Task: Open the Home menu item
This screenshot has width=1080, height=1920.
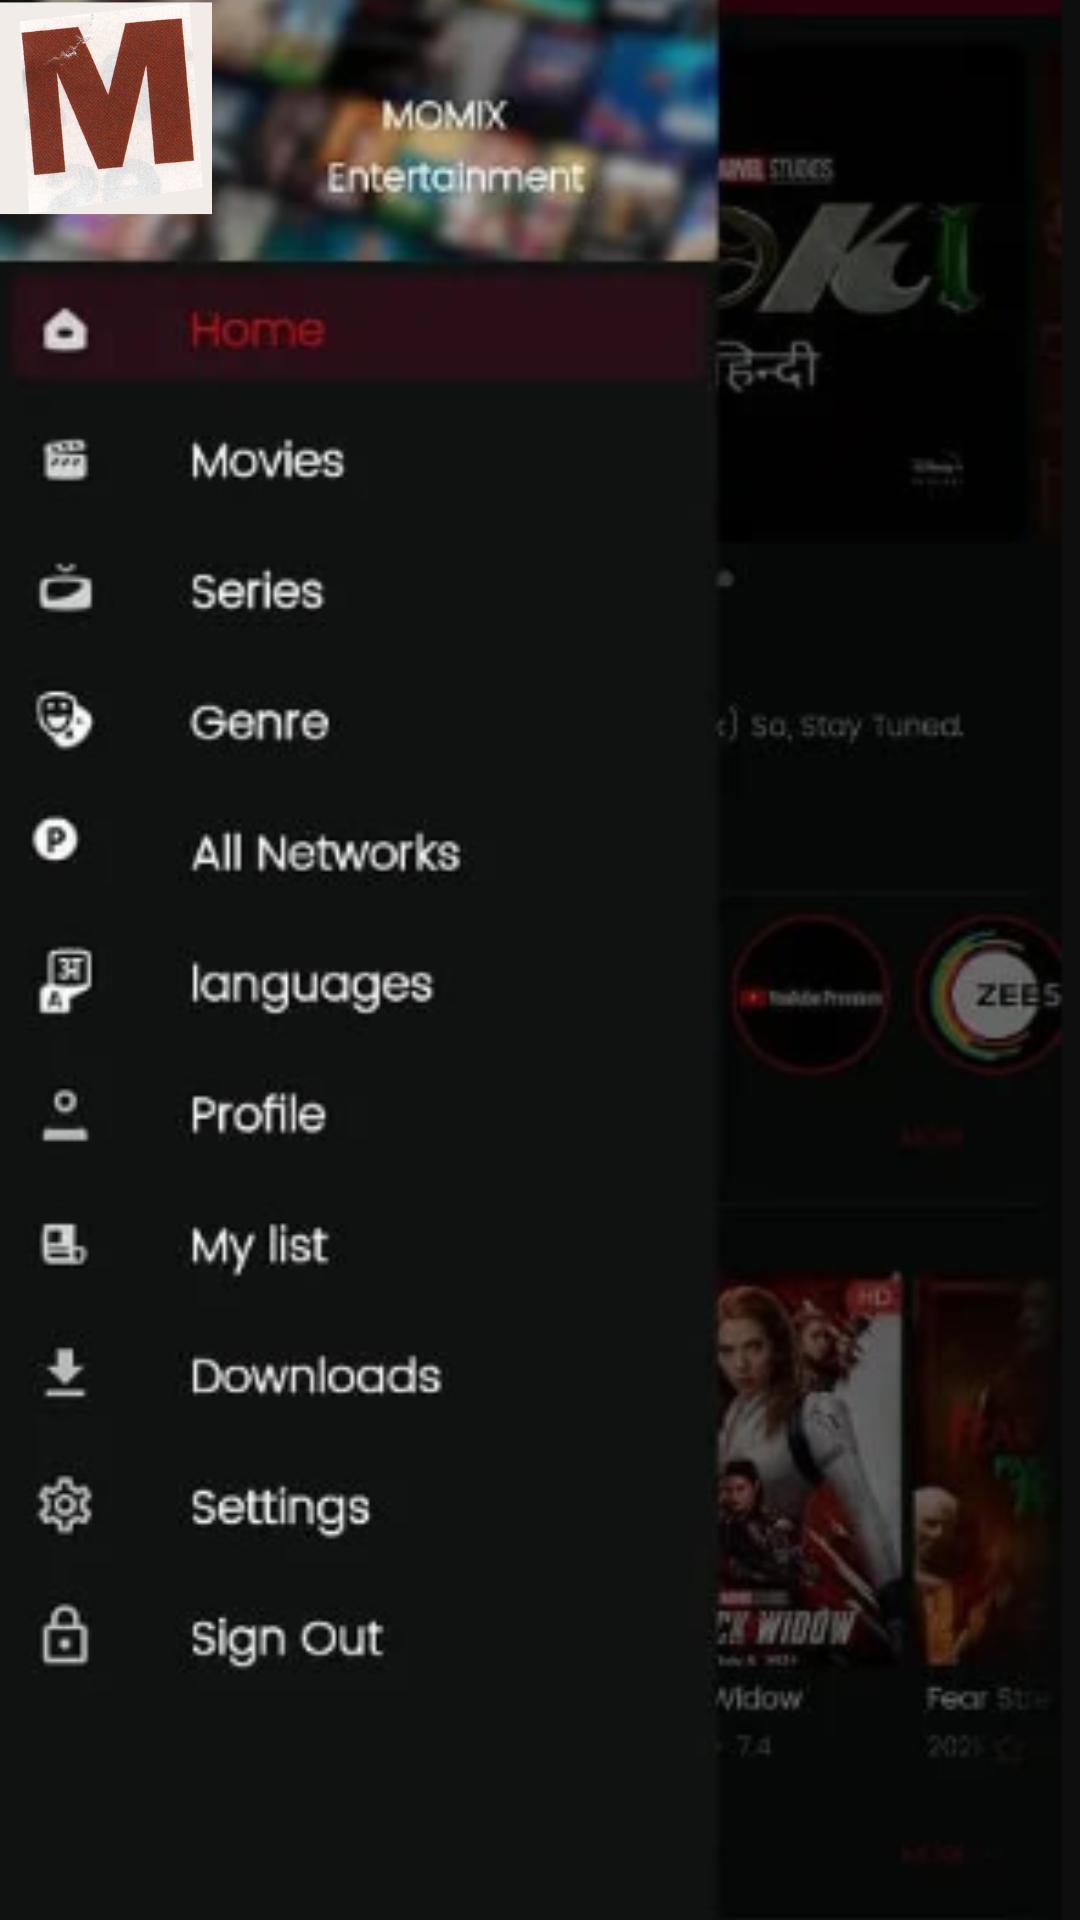Action: pyautogui.click(x=359, y=330)
